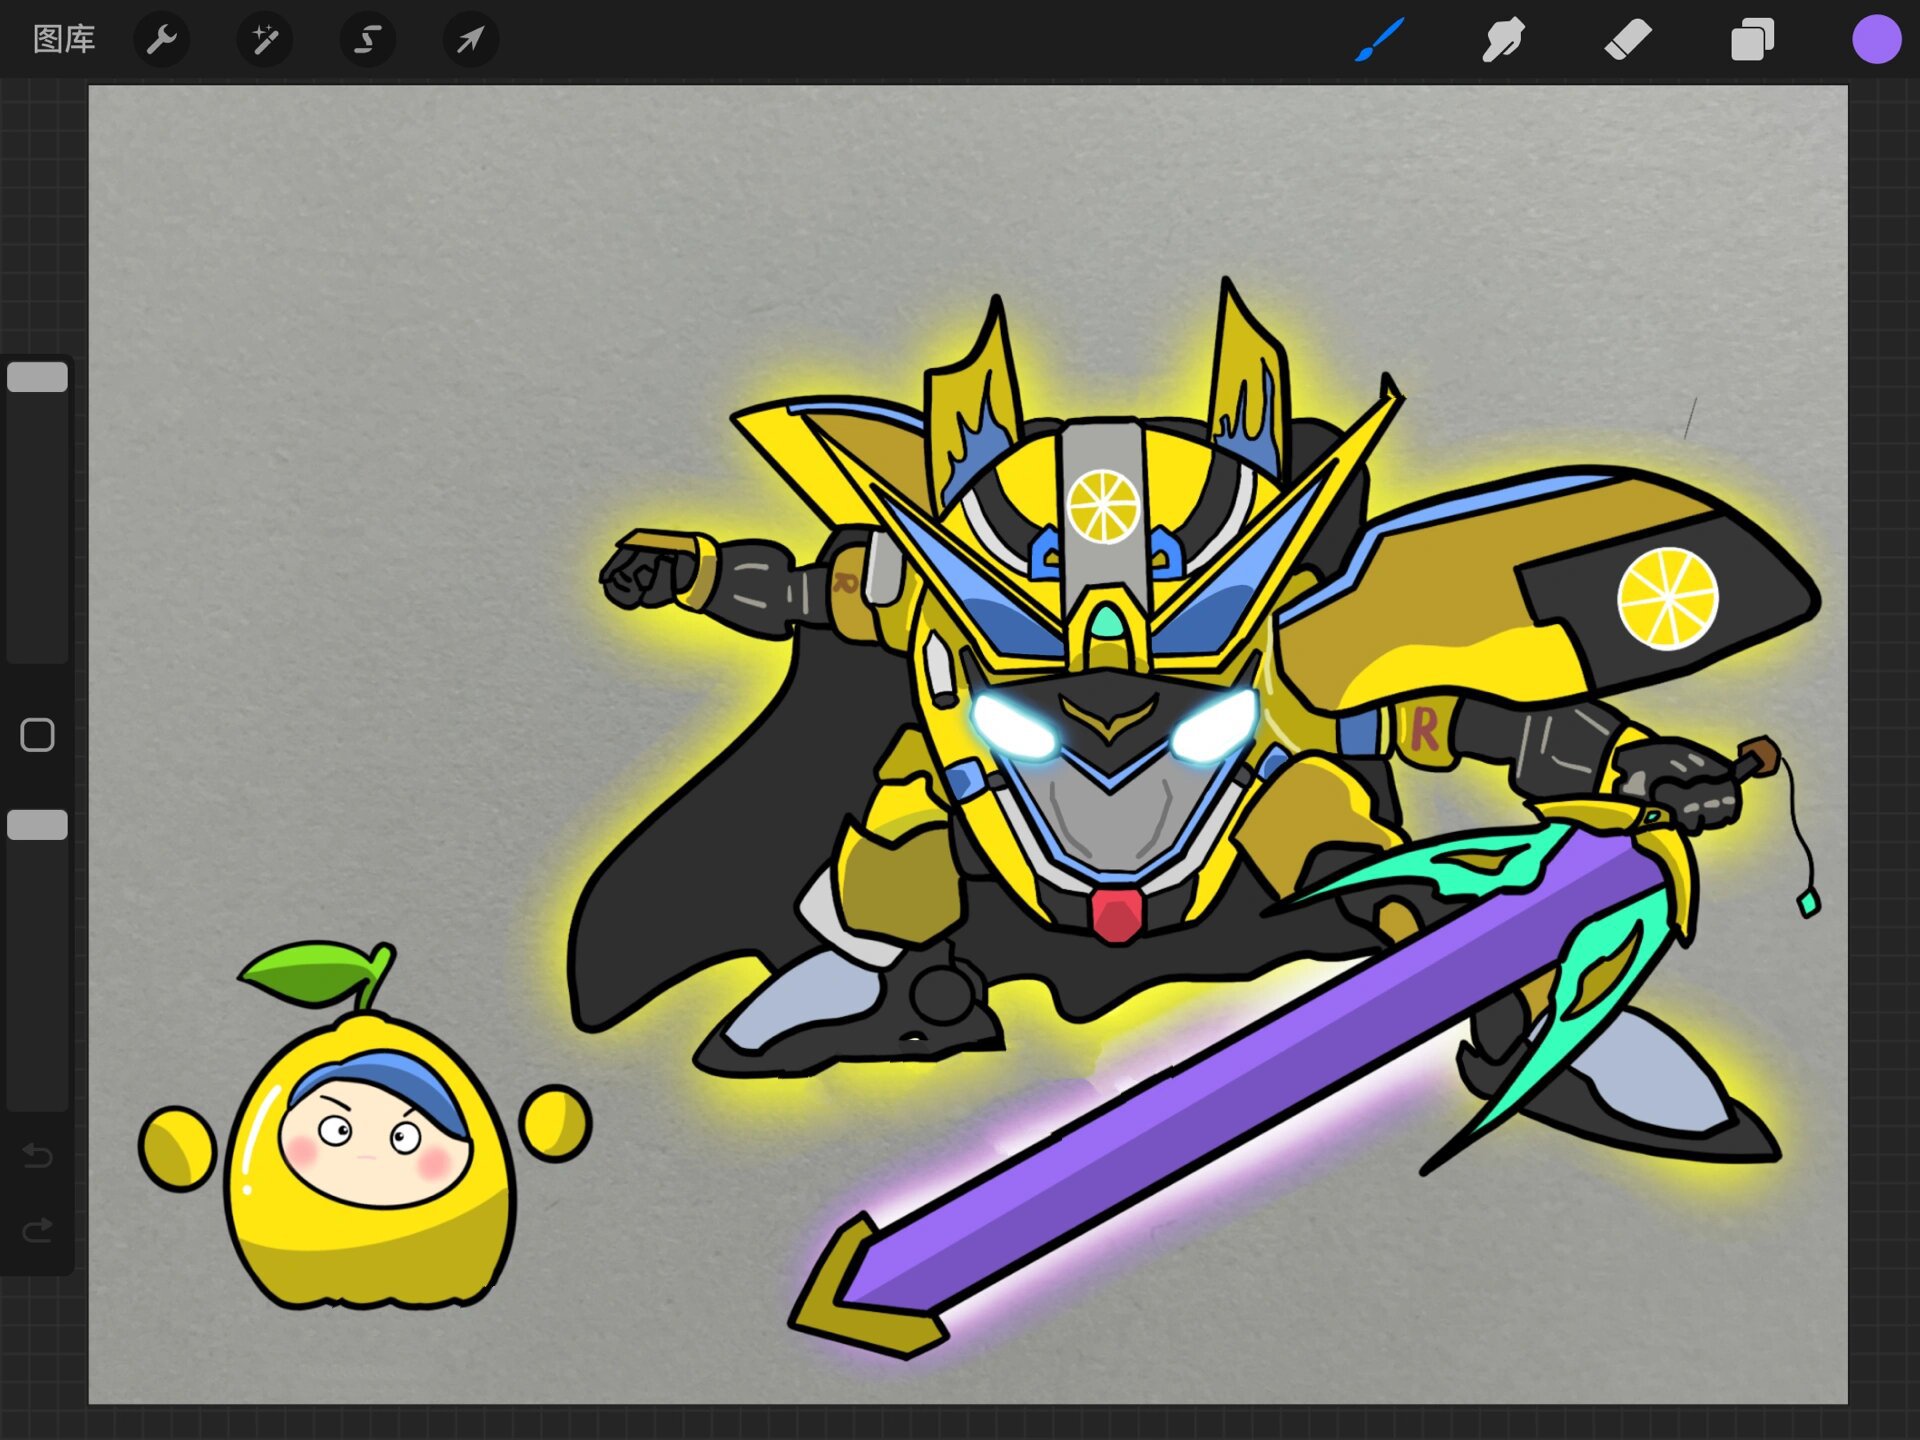
Task: Tap the square modify button in sidebar
Action: (x=37, y=735)
